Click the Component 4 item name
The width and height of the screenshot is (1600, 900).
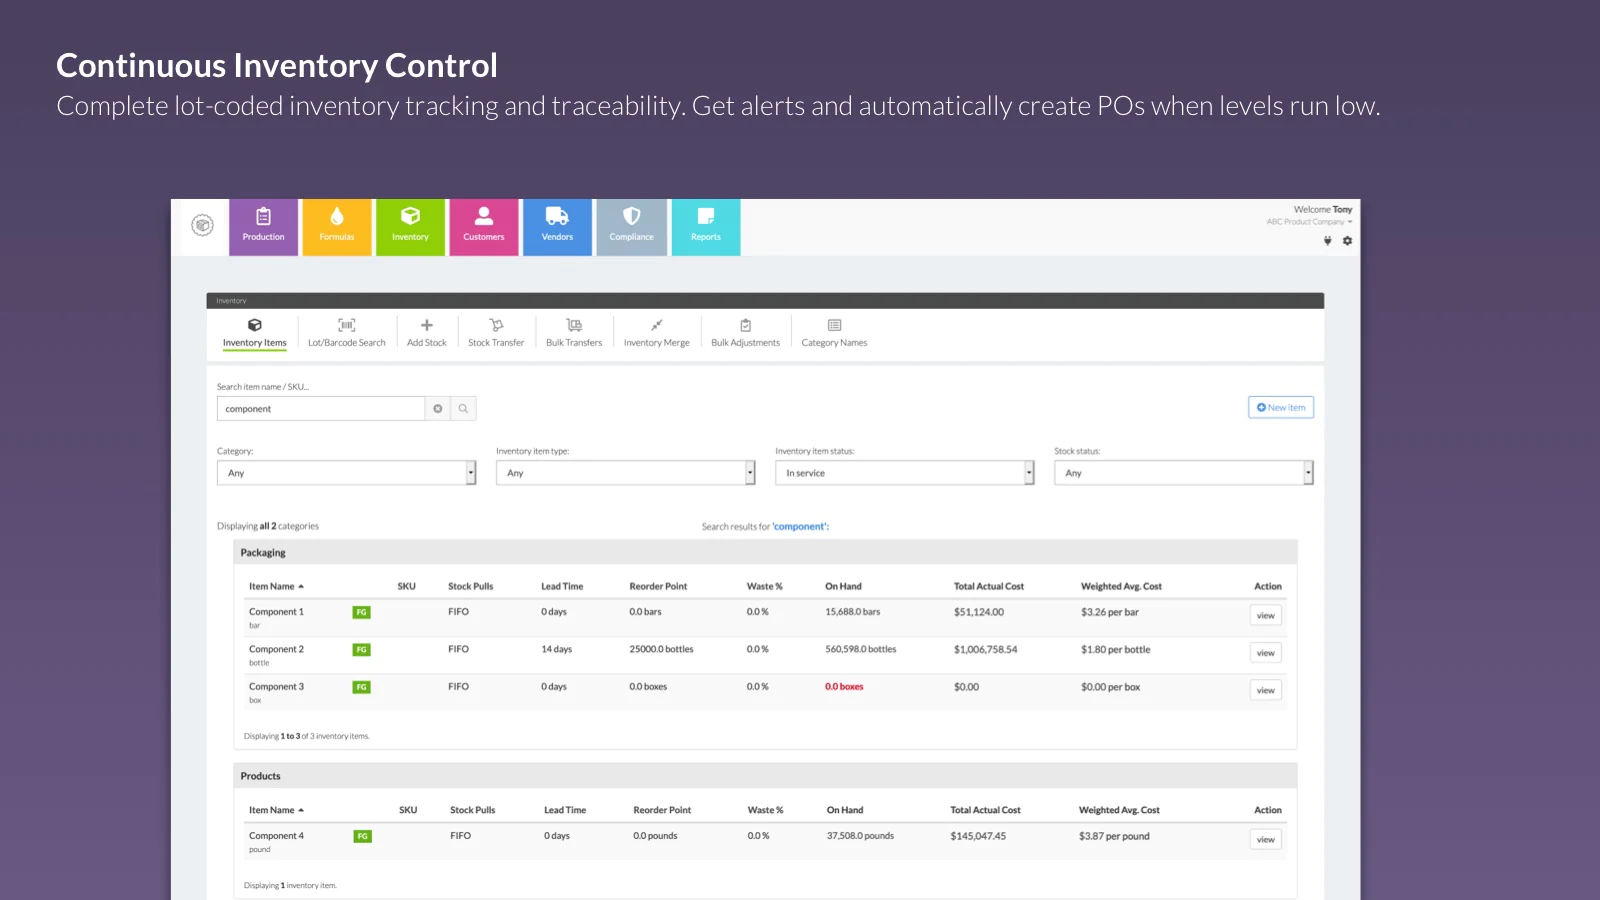pyautogui.click(x=276, y=836)
